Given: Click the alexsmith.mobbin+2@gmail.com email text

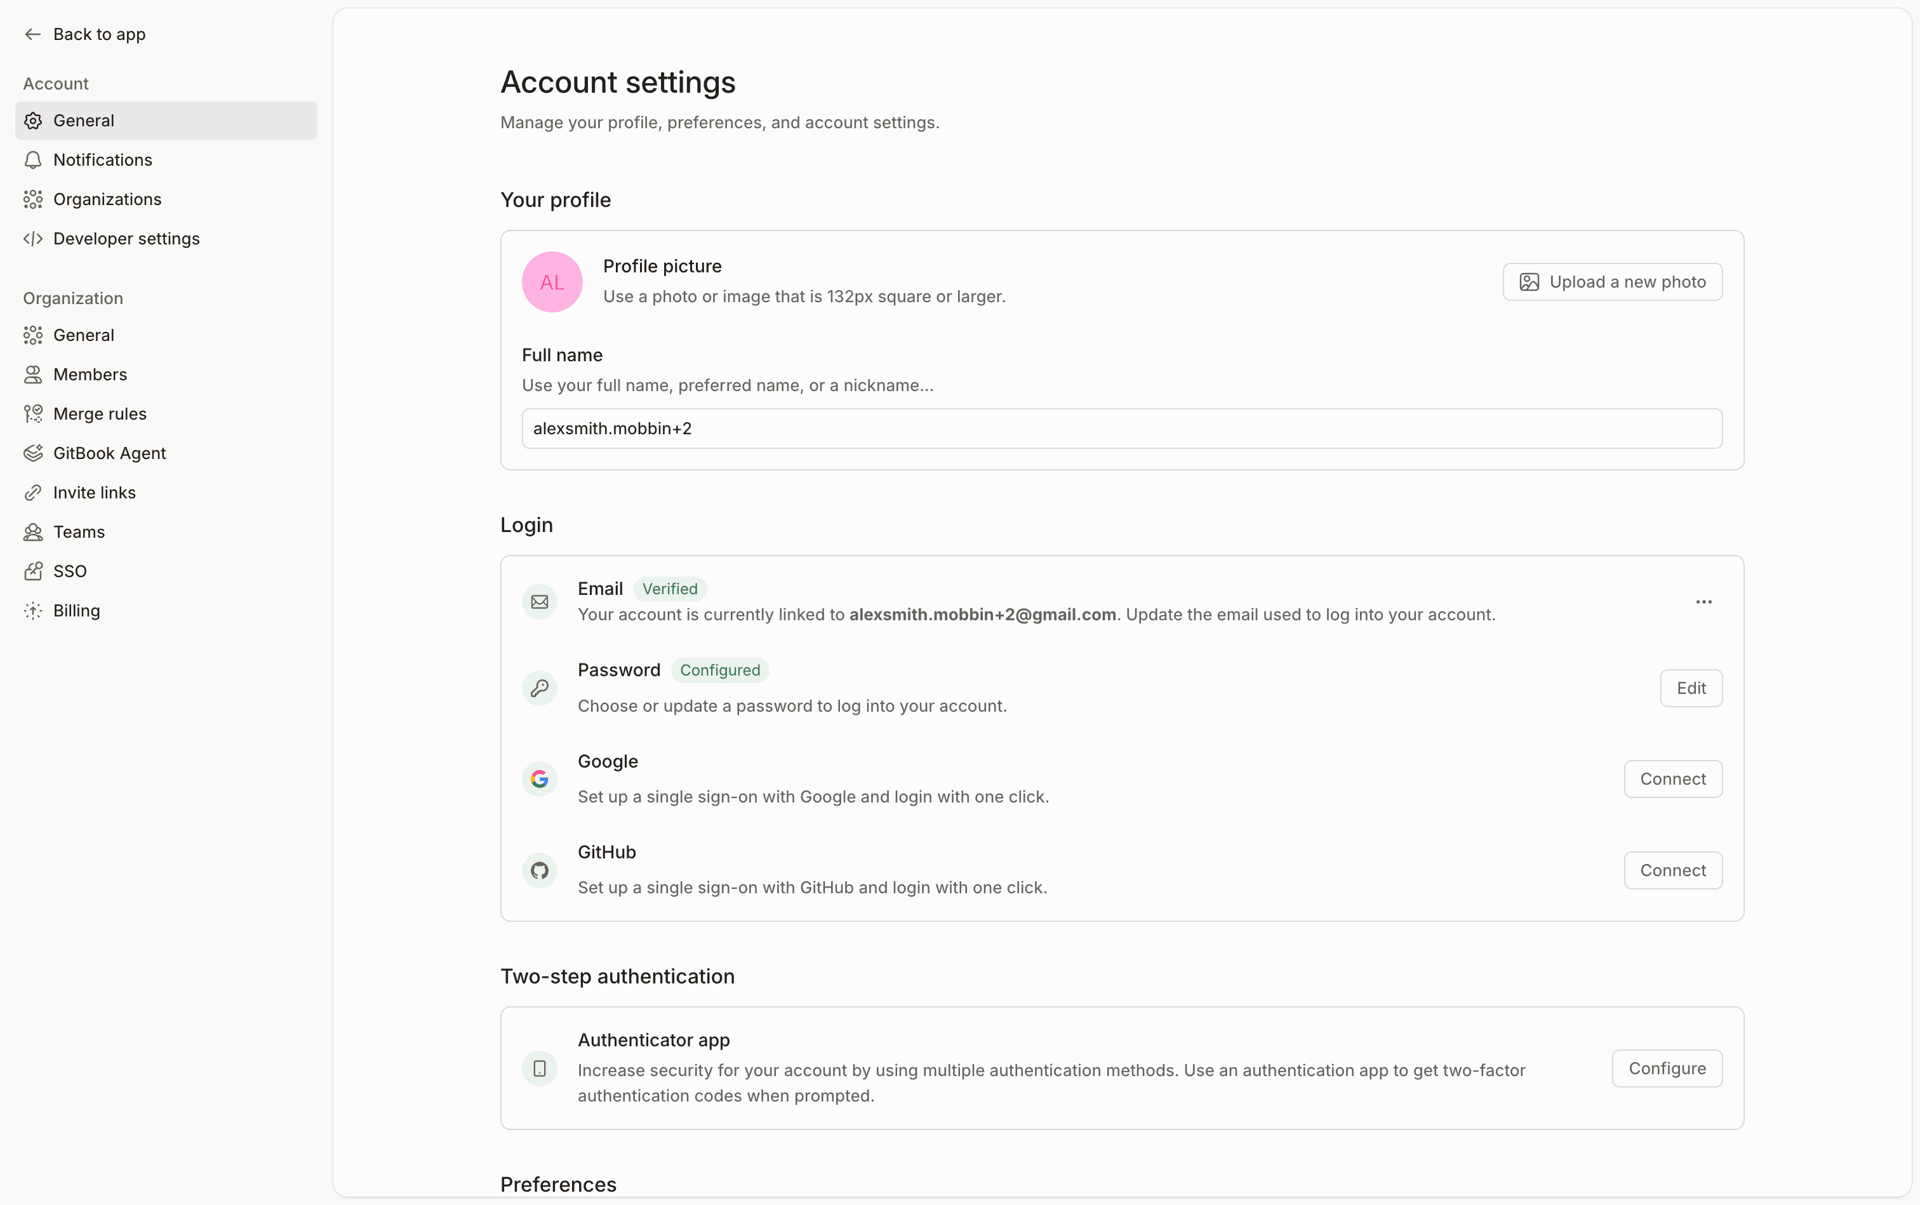Looking at the screenshot, I should (982, 615).
